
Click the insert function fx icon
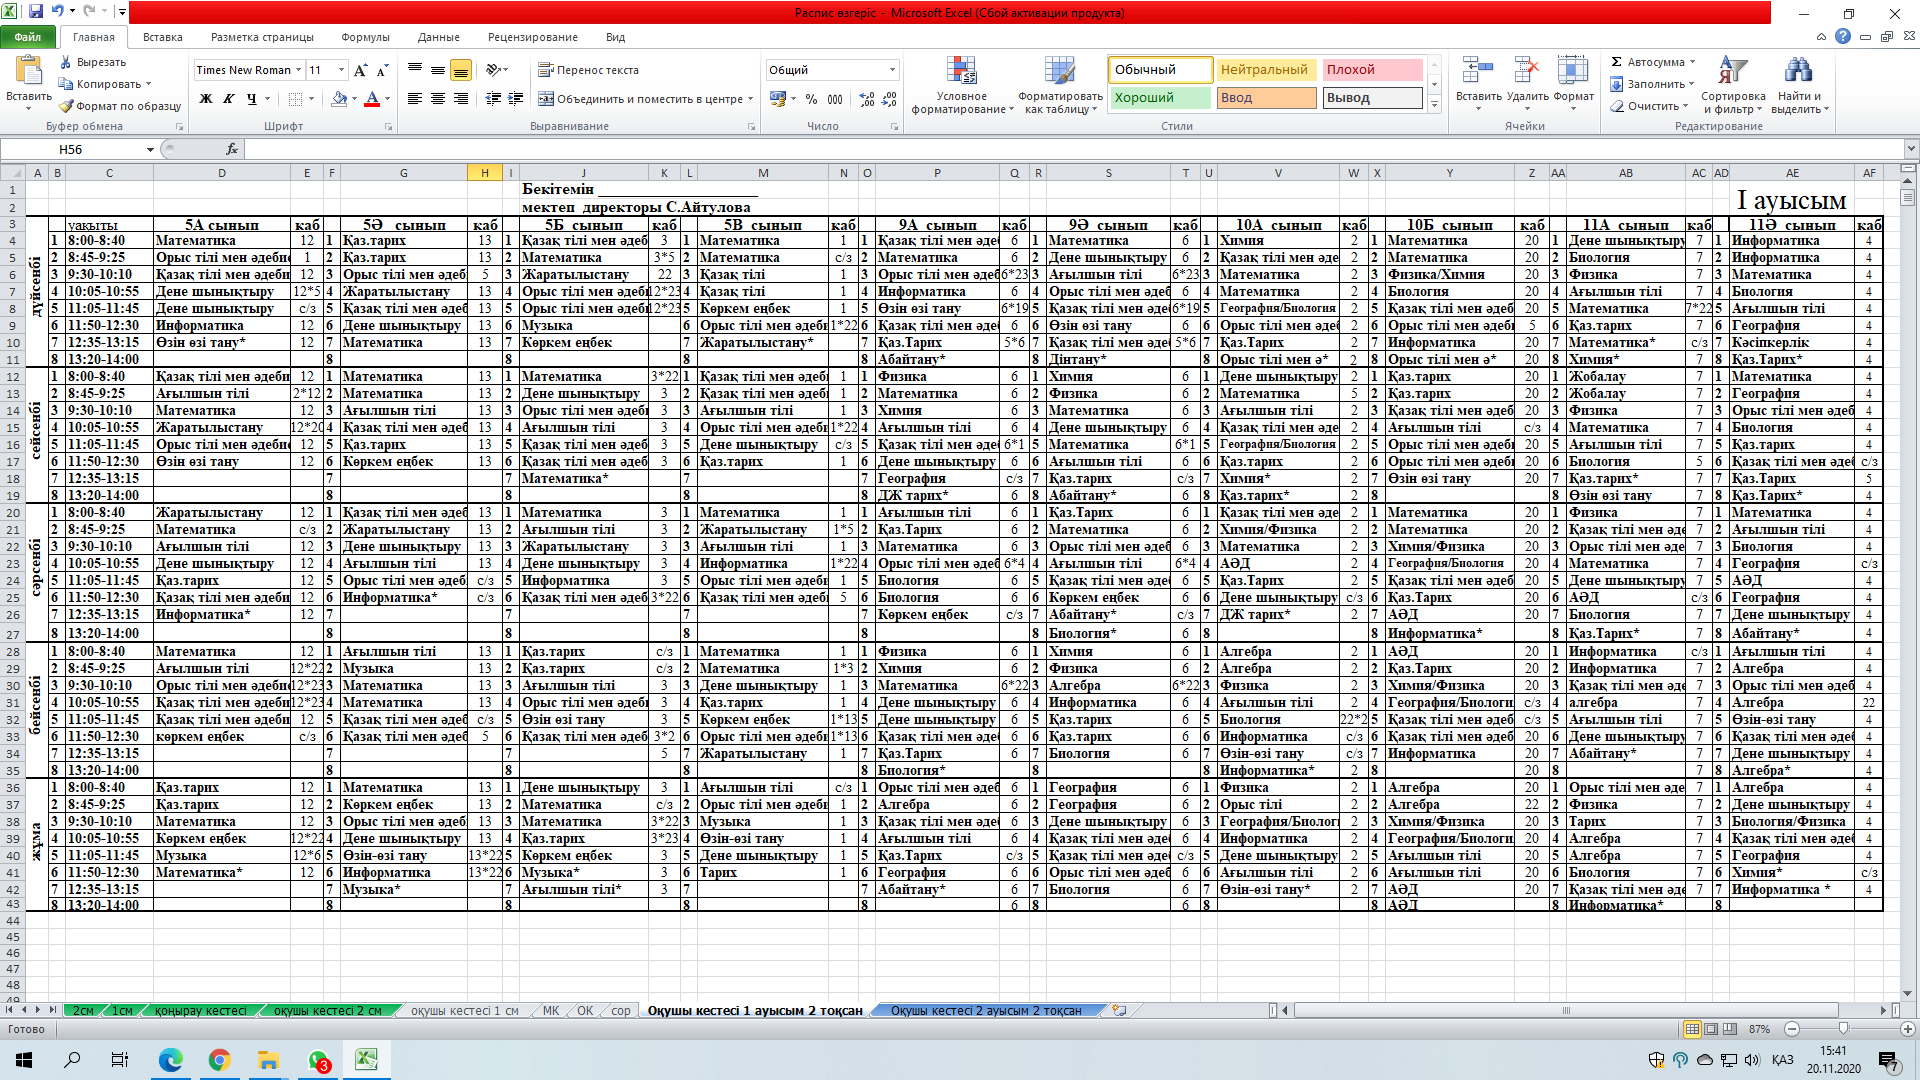[x=232, y=149]
